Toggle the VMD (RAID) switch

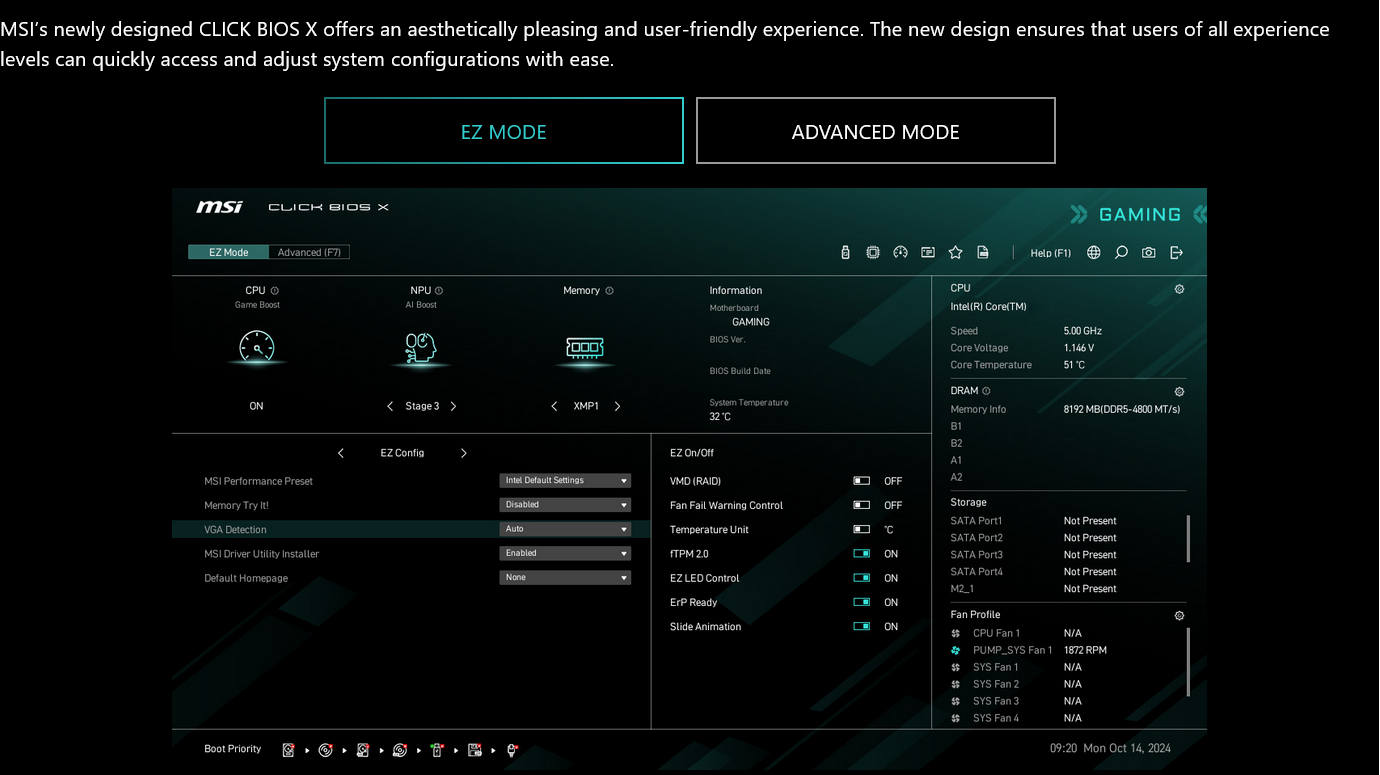pyautogui.click(x=861, y=481)
